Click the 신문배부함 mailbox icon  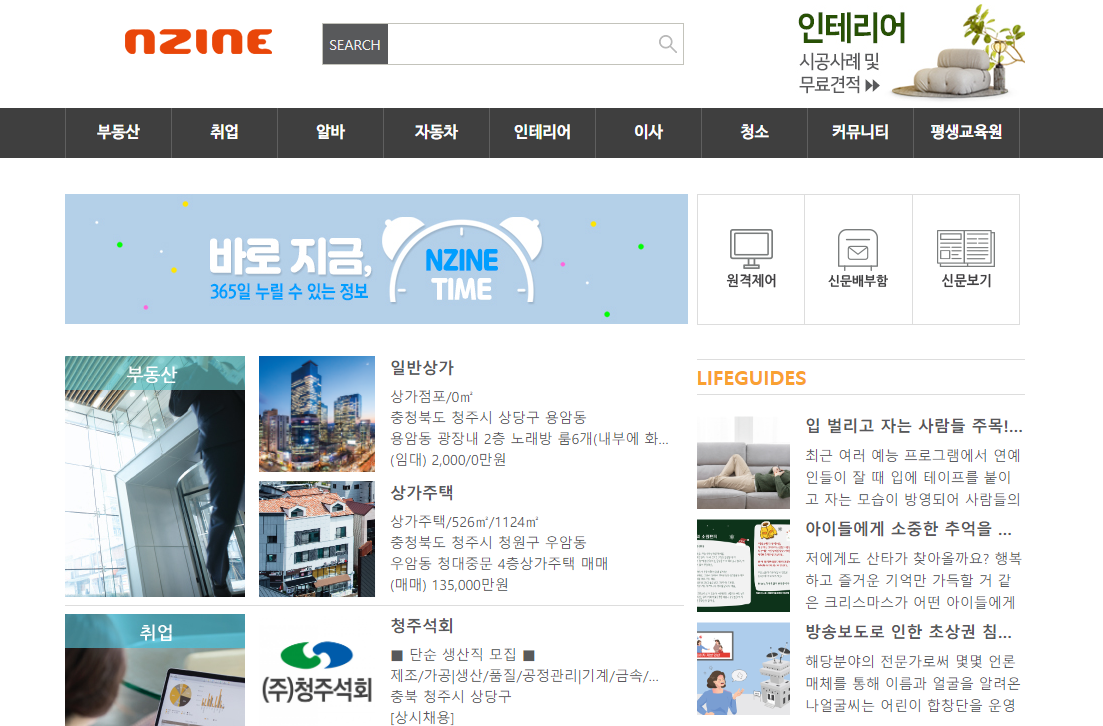click(858, 248)
